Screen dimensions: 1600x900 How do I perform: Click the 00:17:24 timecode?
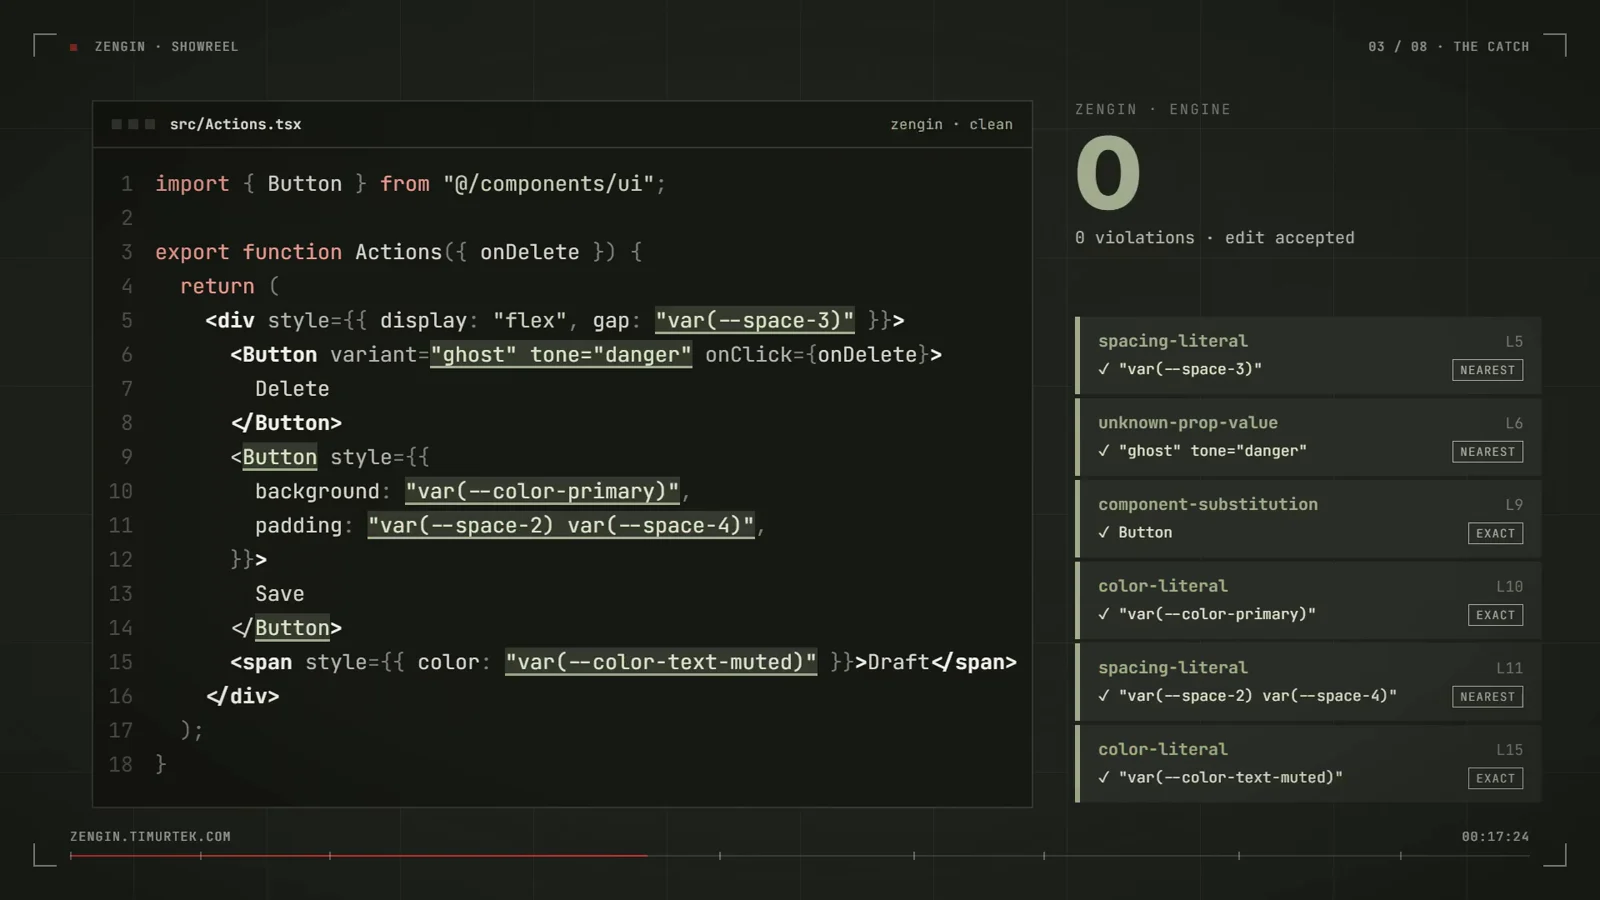point(1495,837)
